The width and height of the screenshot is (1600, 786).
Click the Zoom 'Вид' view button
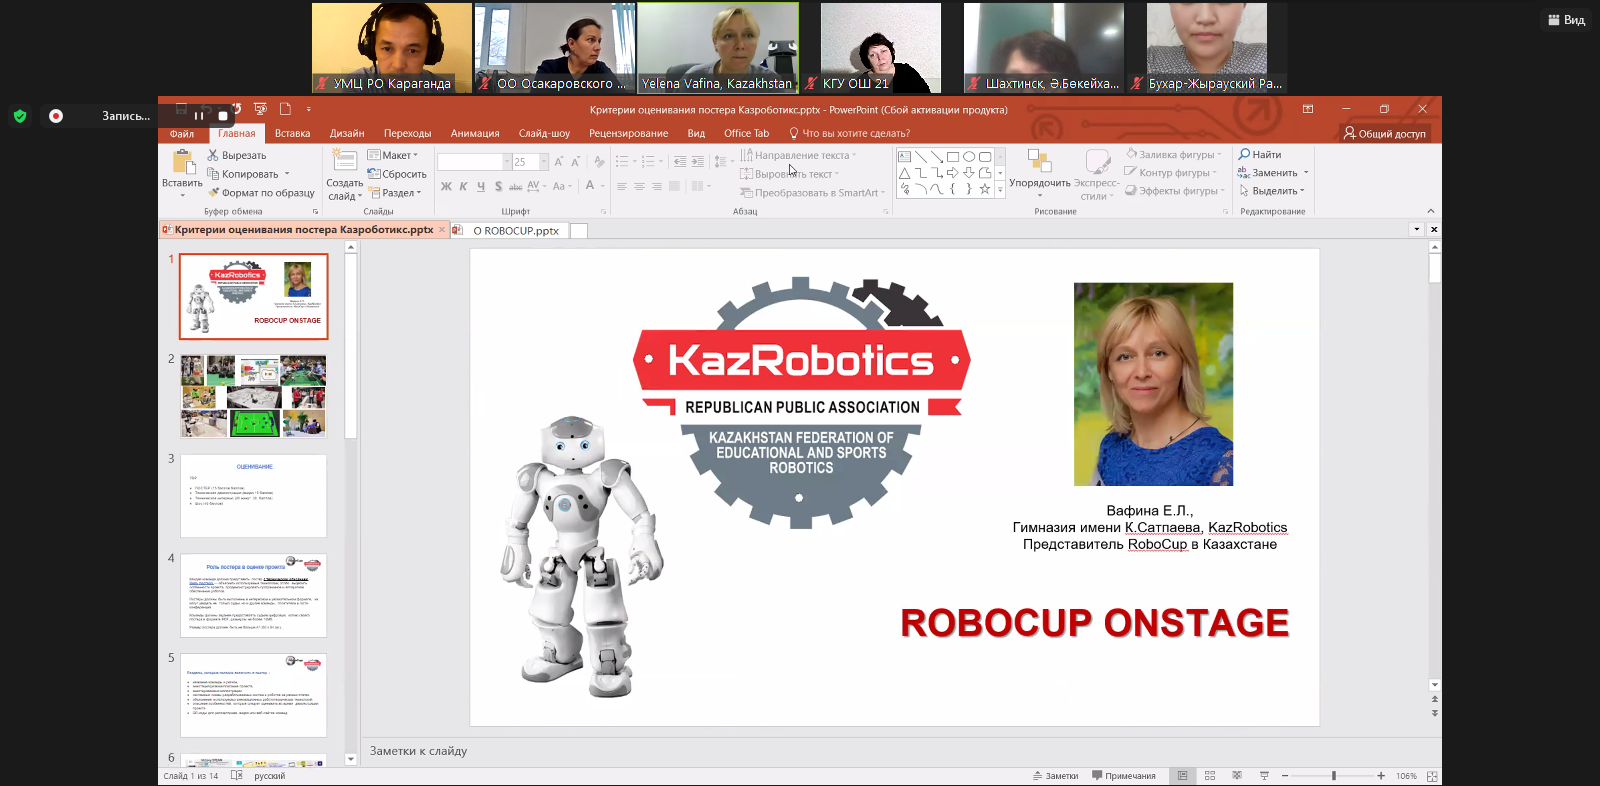(1567, 20)
